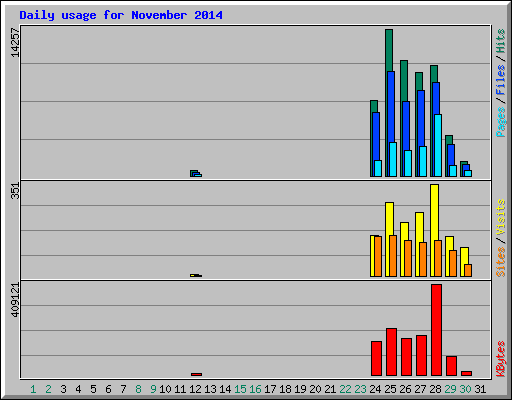Click the Visits legend label
The height and width of the screenshot is (400, 512).
coord(501,217)
